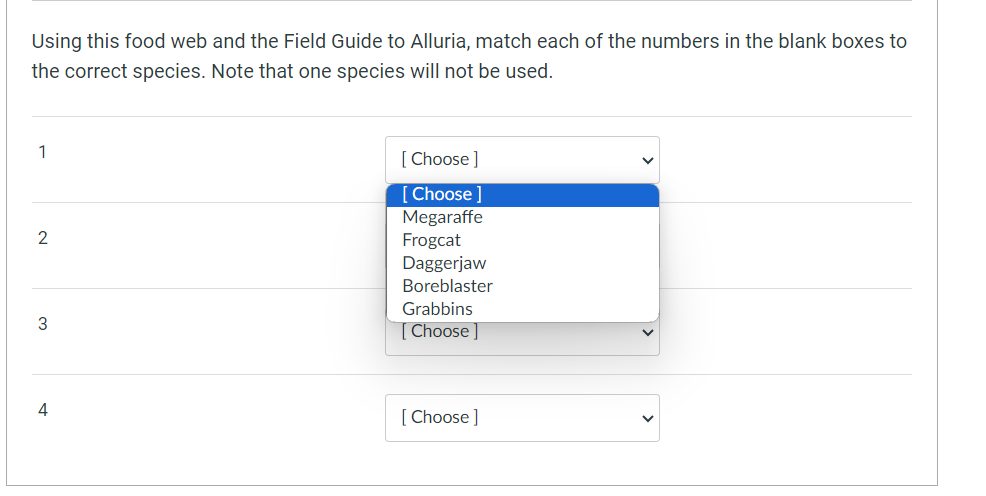The width and height of the screenshot is (986, 496).
Task: Click the number 3 row label
Action: [42, 324]
